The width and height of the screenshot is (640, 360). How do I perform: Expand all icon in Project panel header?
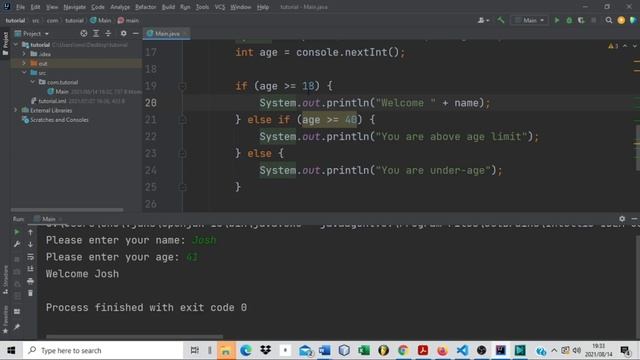[96, 33]
